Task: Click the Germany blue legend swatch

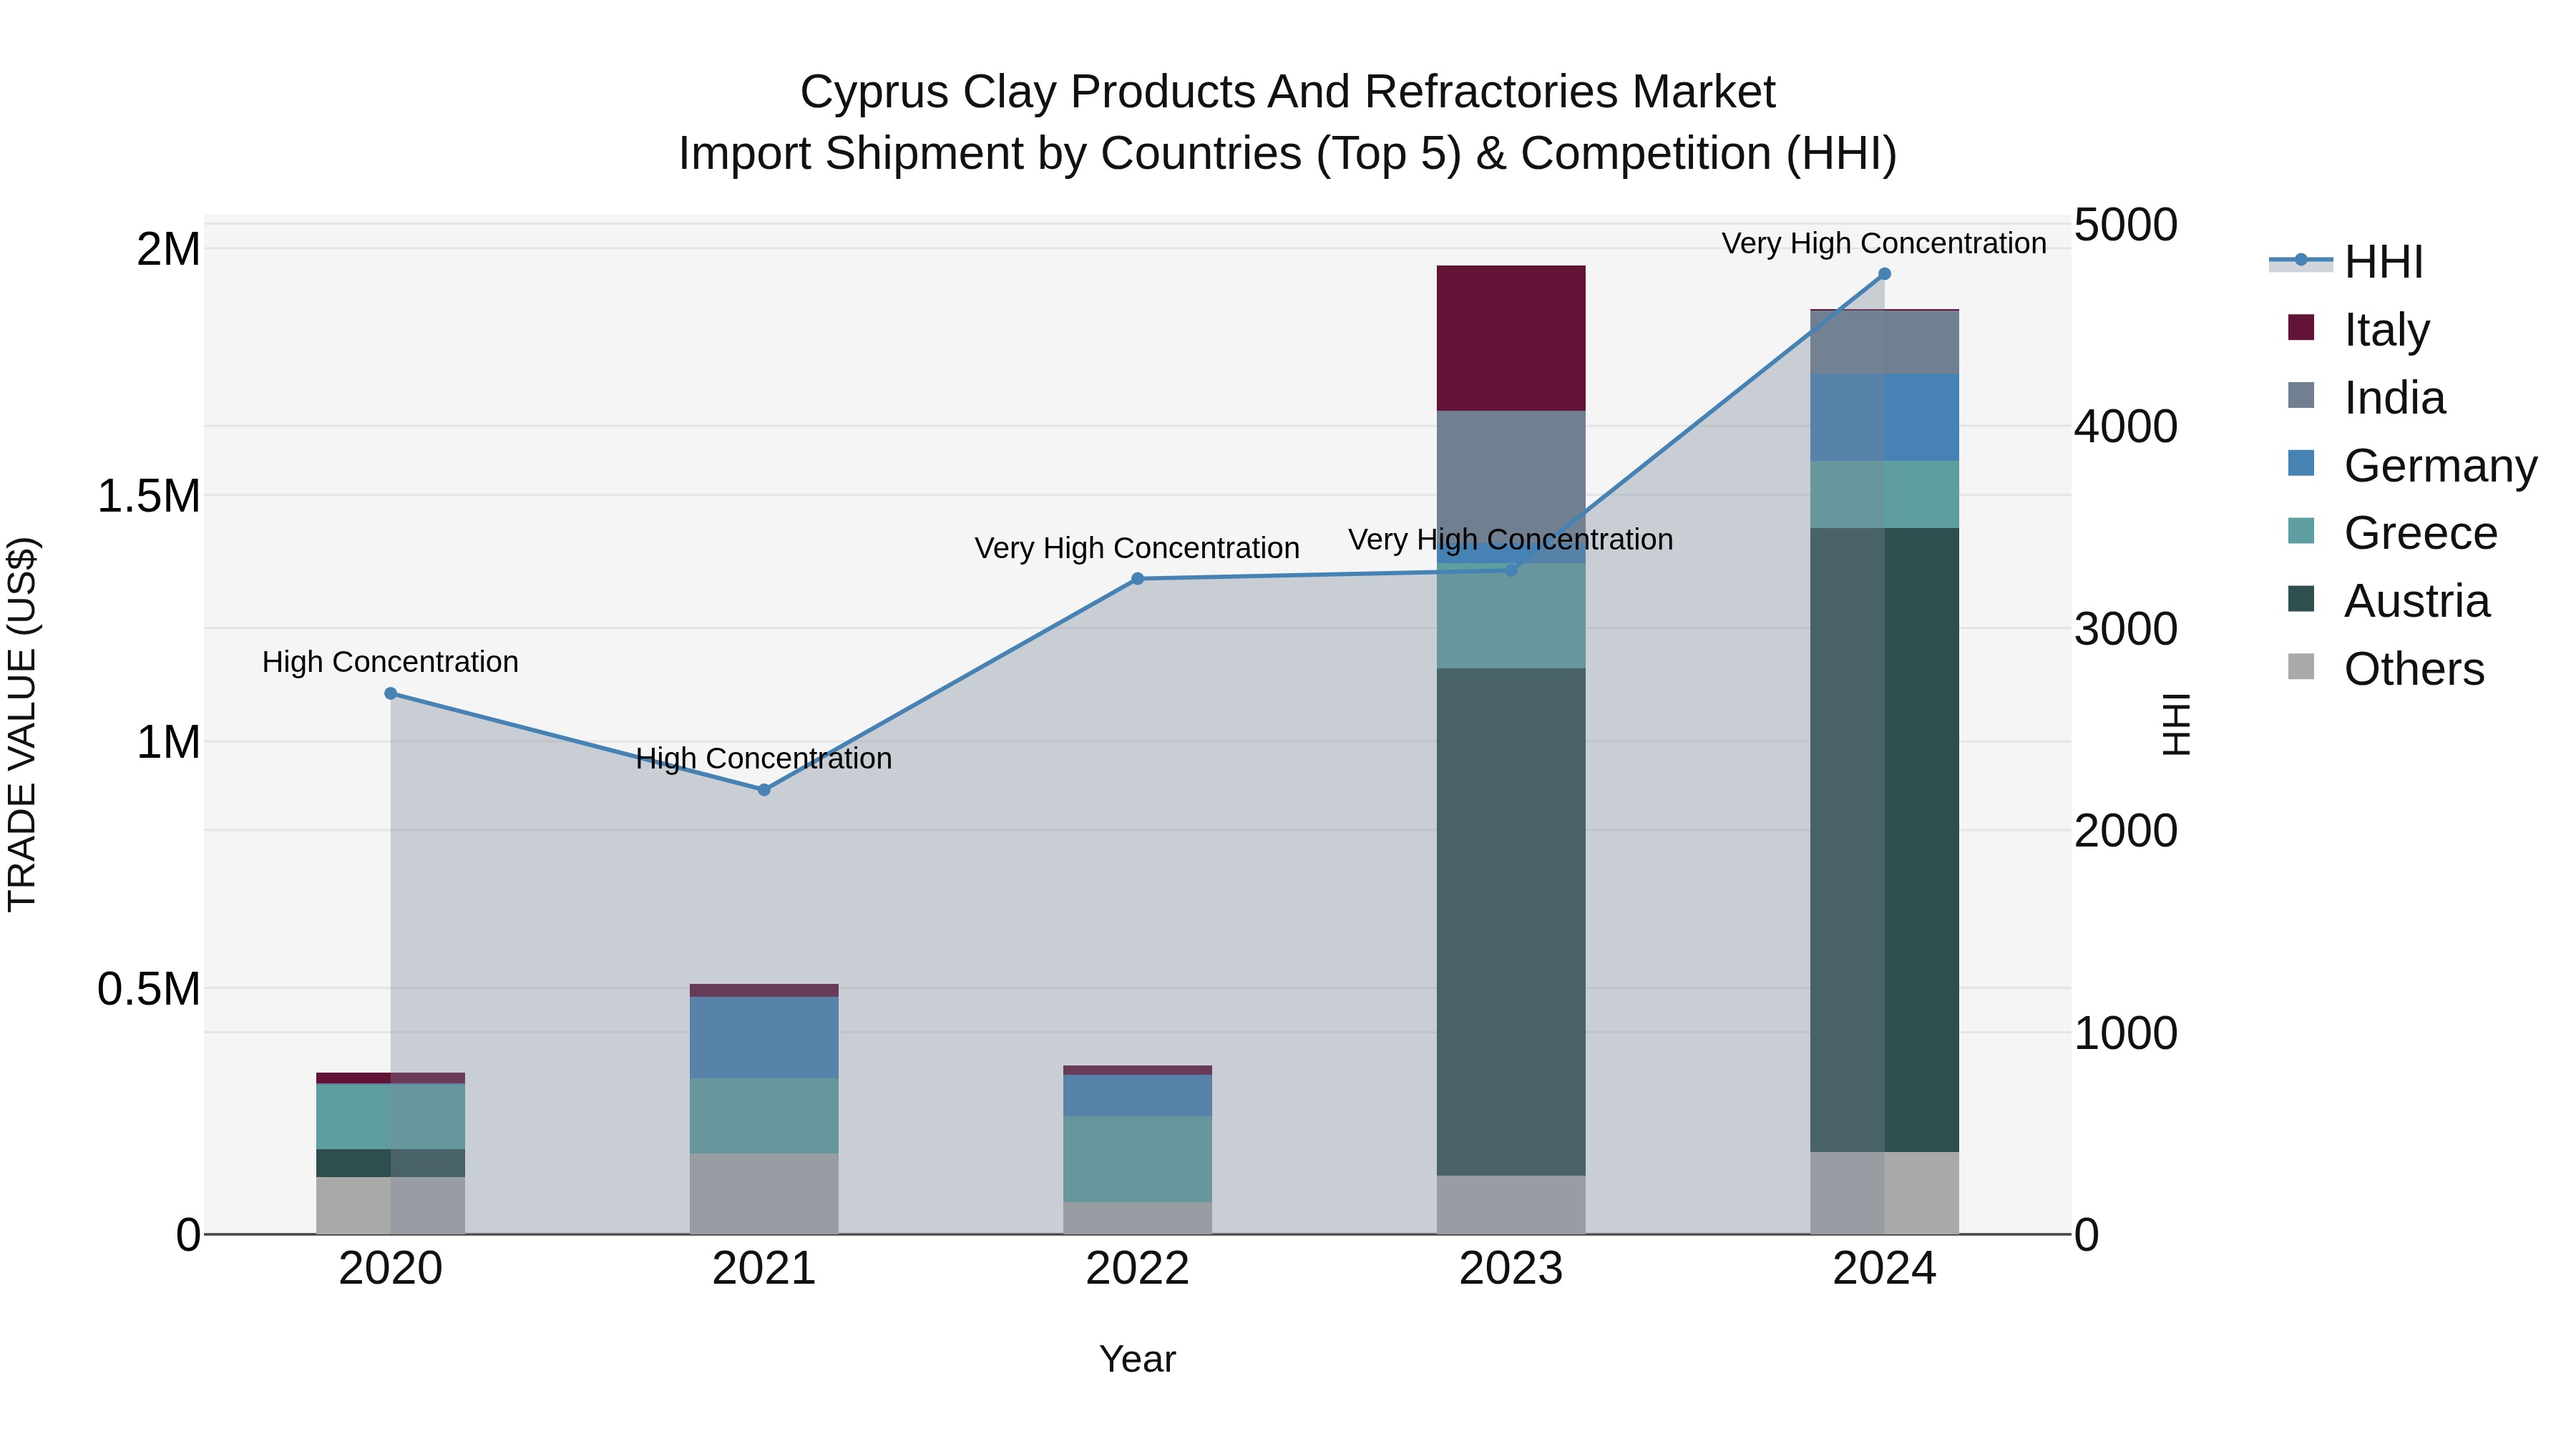Action: pos(2301,463)
